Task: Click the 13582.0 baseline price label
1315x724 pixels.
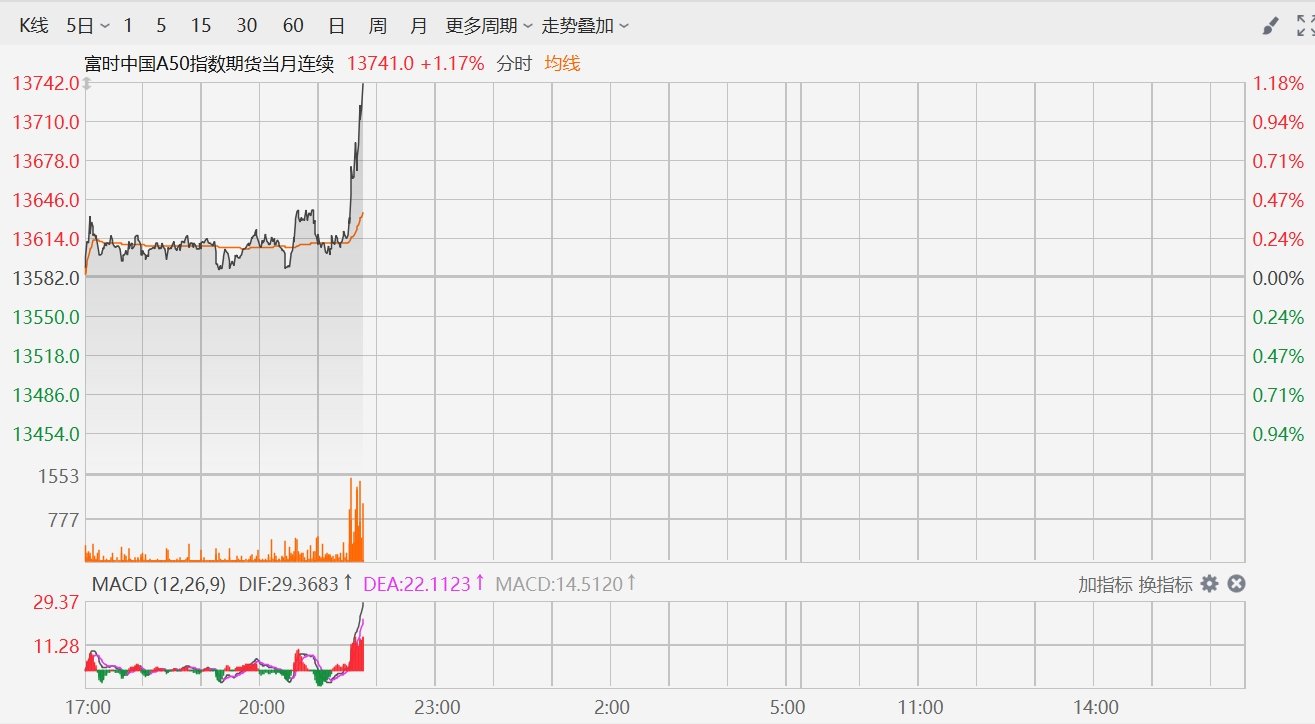Action: click(45, 278)
